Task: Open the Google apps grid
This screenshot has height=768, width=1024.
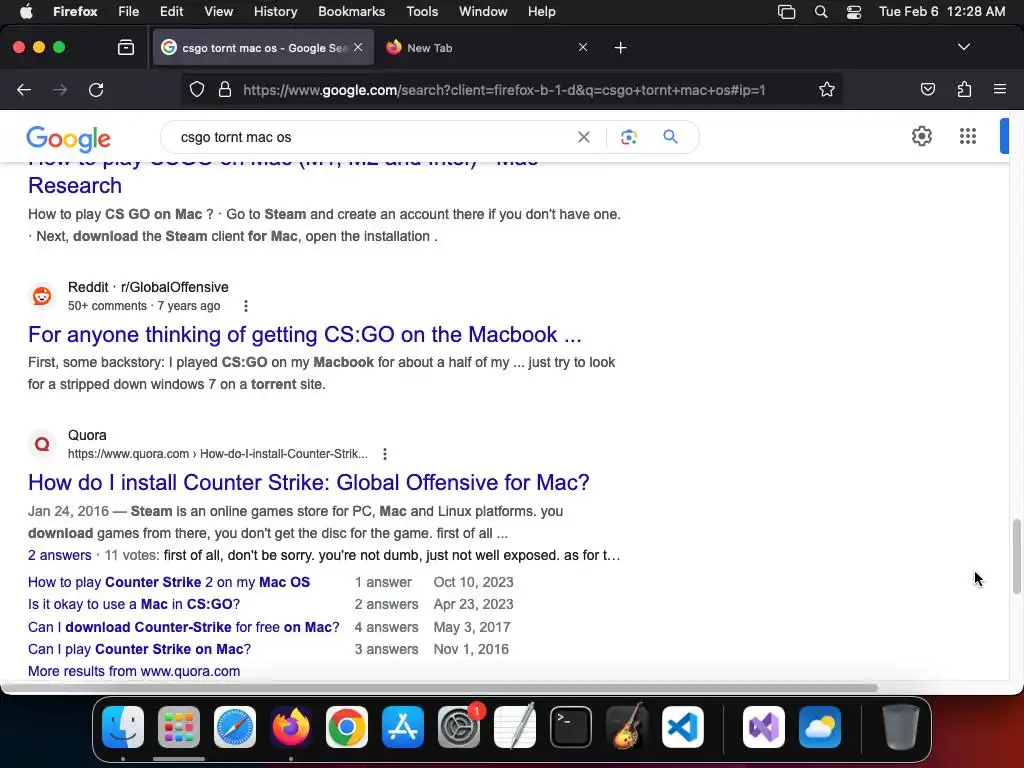Action: point(968,136)
